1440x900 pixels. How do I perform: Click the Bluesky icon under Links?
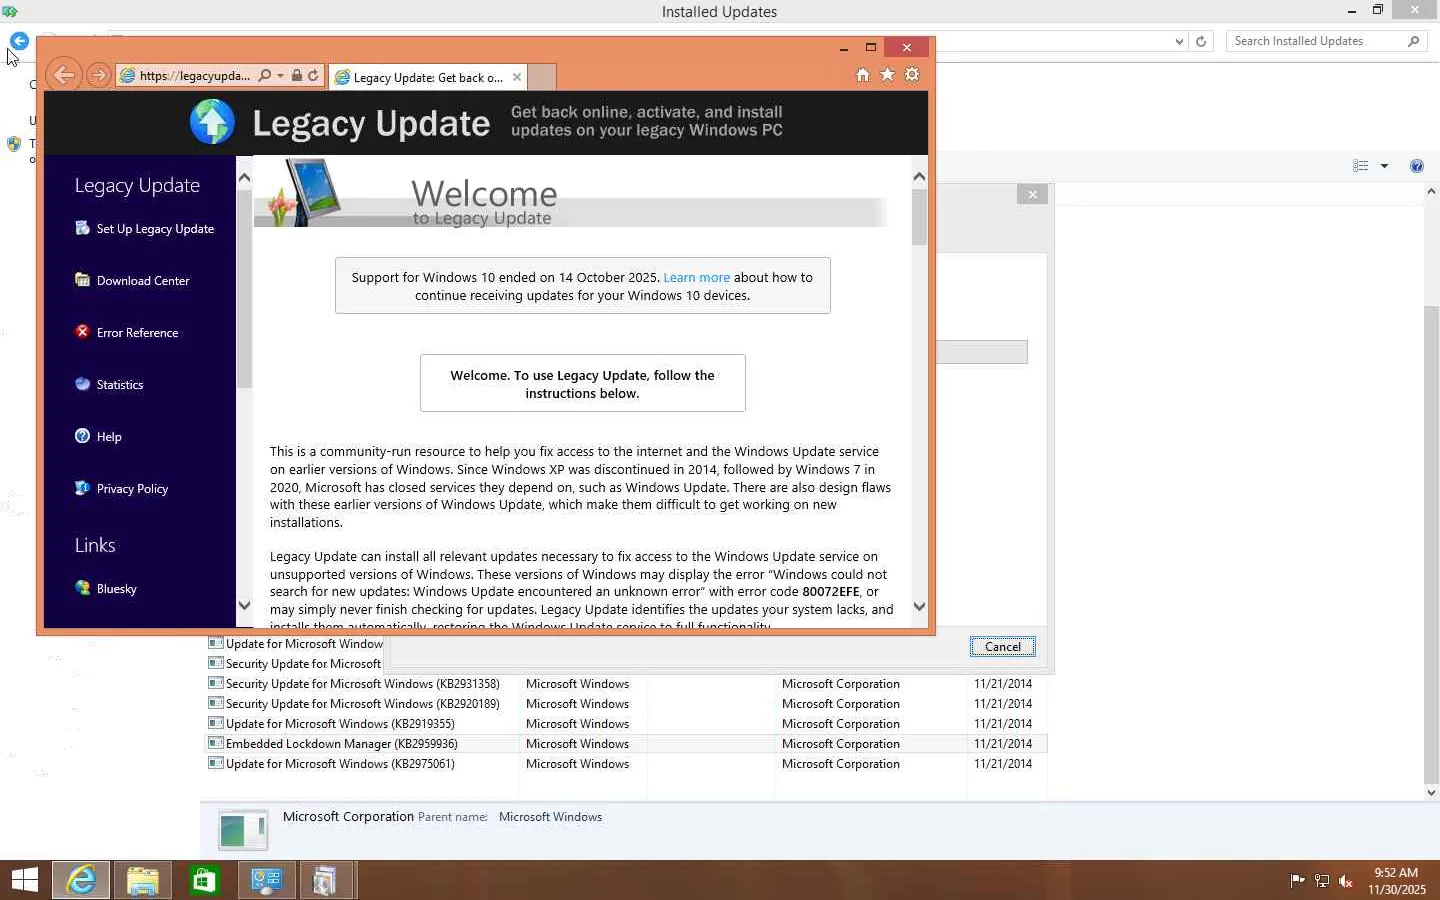(x=82, y=588)
